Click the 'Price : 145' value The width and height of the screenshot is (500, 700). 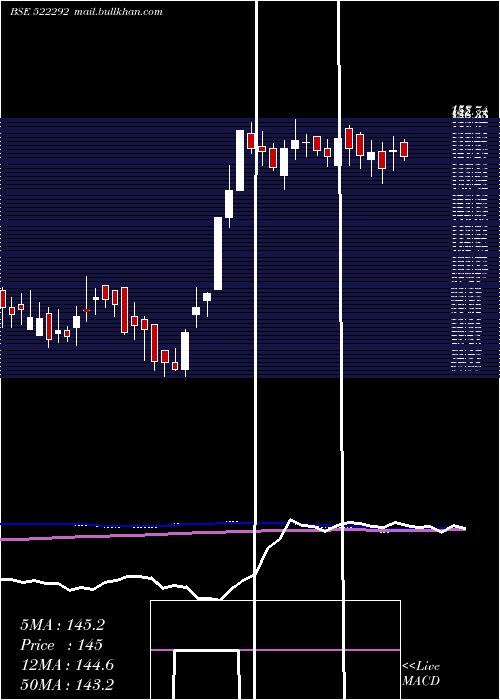pos(62,645)
